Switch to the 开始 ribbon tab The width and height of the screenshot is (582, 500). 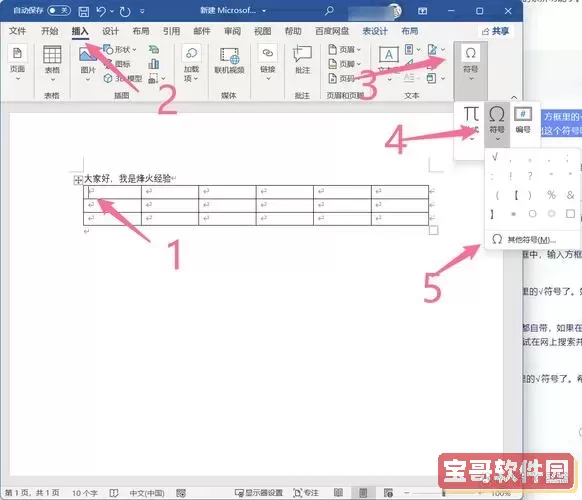pos(49,31)
